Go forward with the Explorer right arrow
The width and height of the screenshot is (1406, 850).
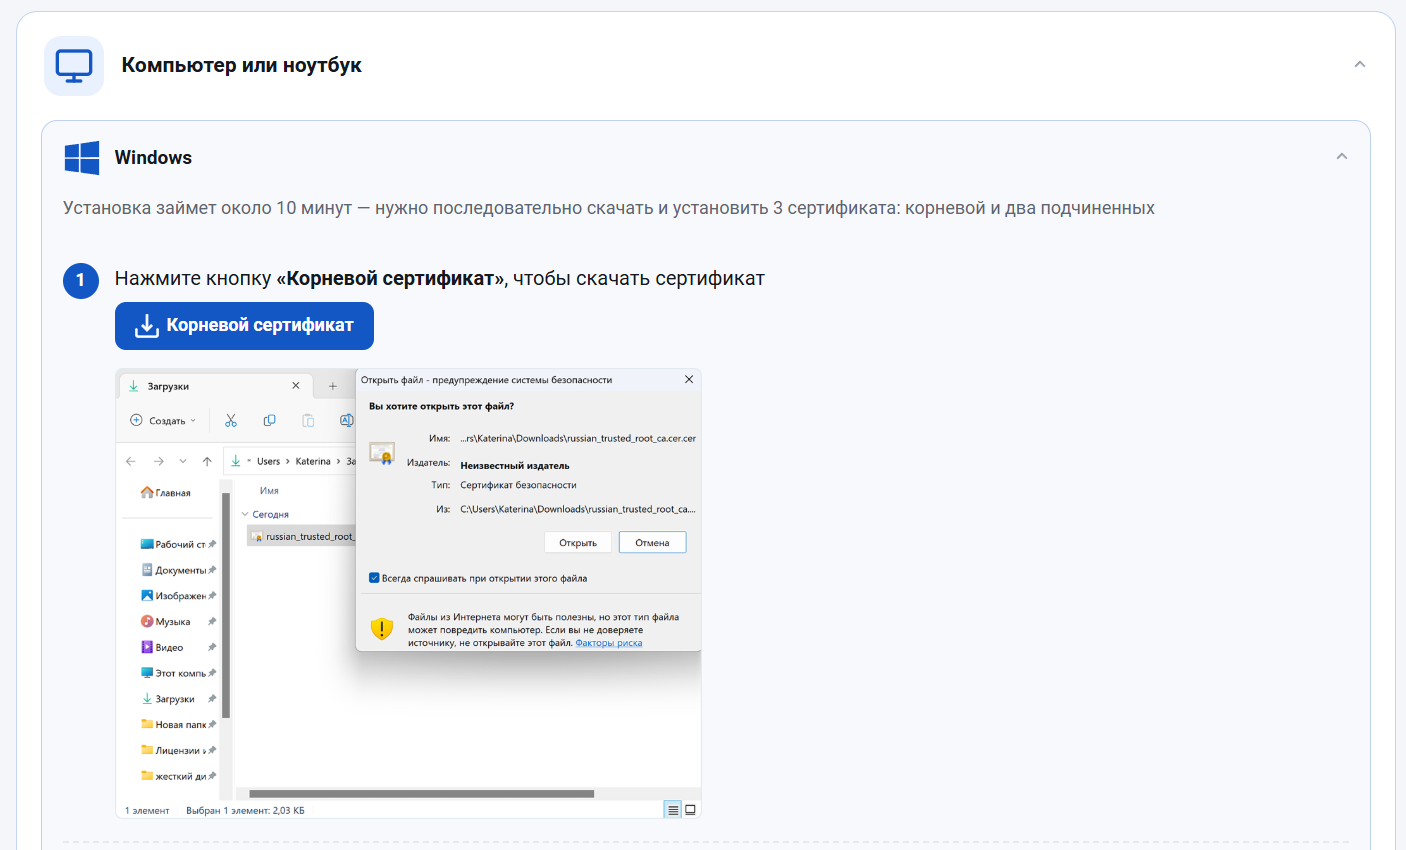pos(158,461)
